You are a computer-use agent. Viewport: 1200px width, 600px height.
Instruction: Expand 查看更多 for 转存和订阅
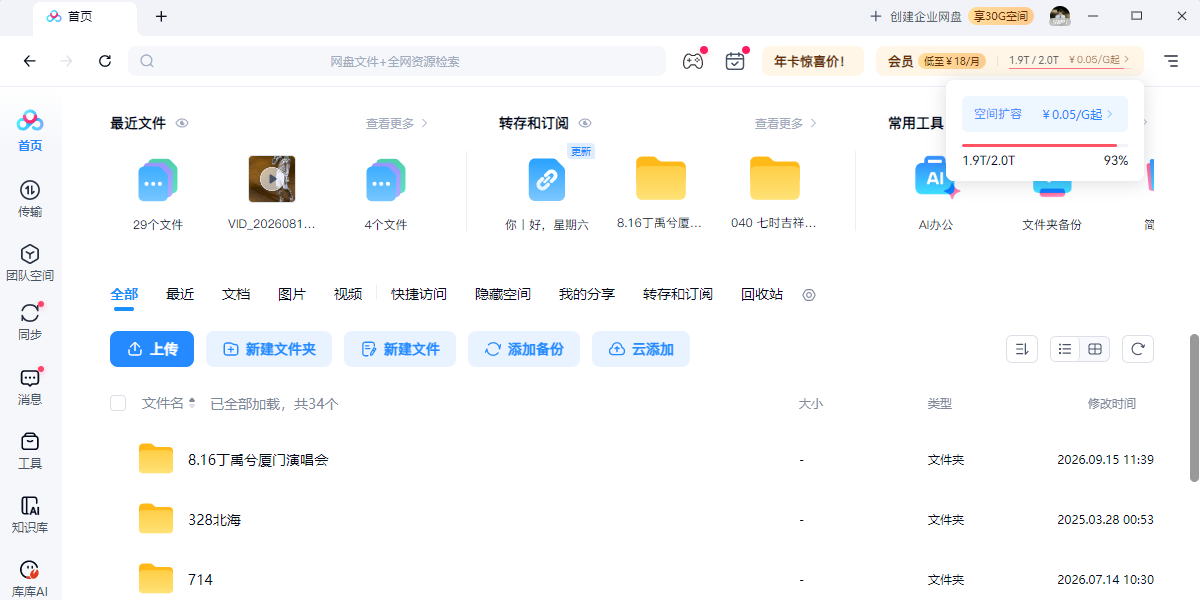[786, 123]
